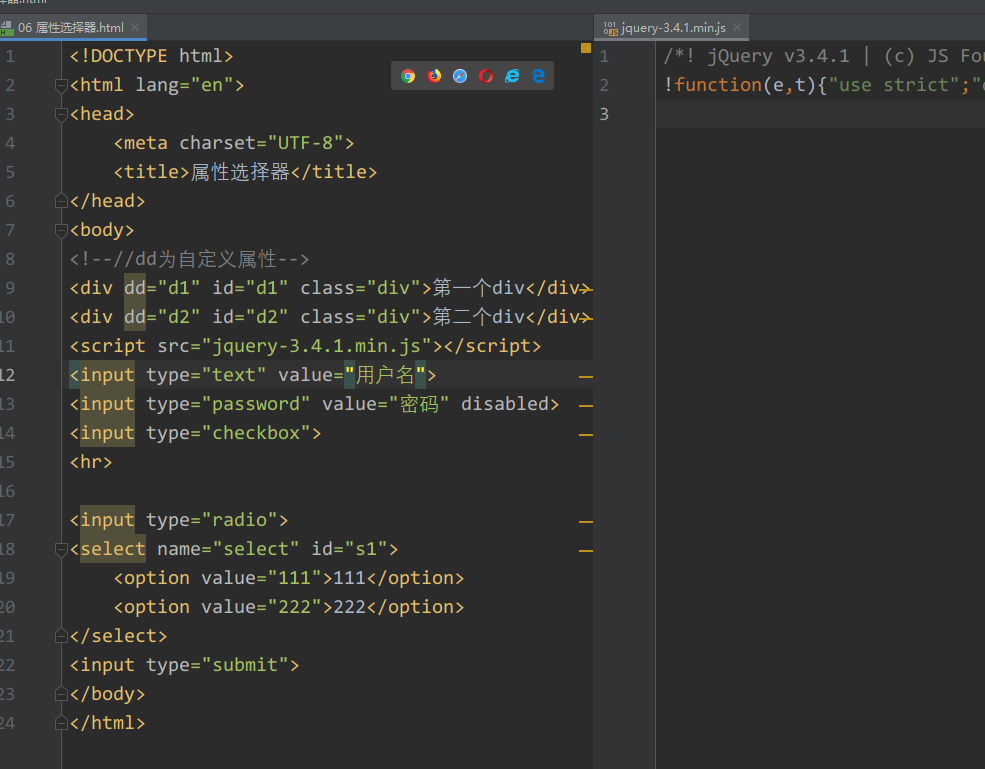Image resolution: width=985 pixels, height=769 pixels.
Task: Open the page in Opera
Action: [x=485, y=75]
